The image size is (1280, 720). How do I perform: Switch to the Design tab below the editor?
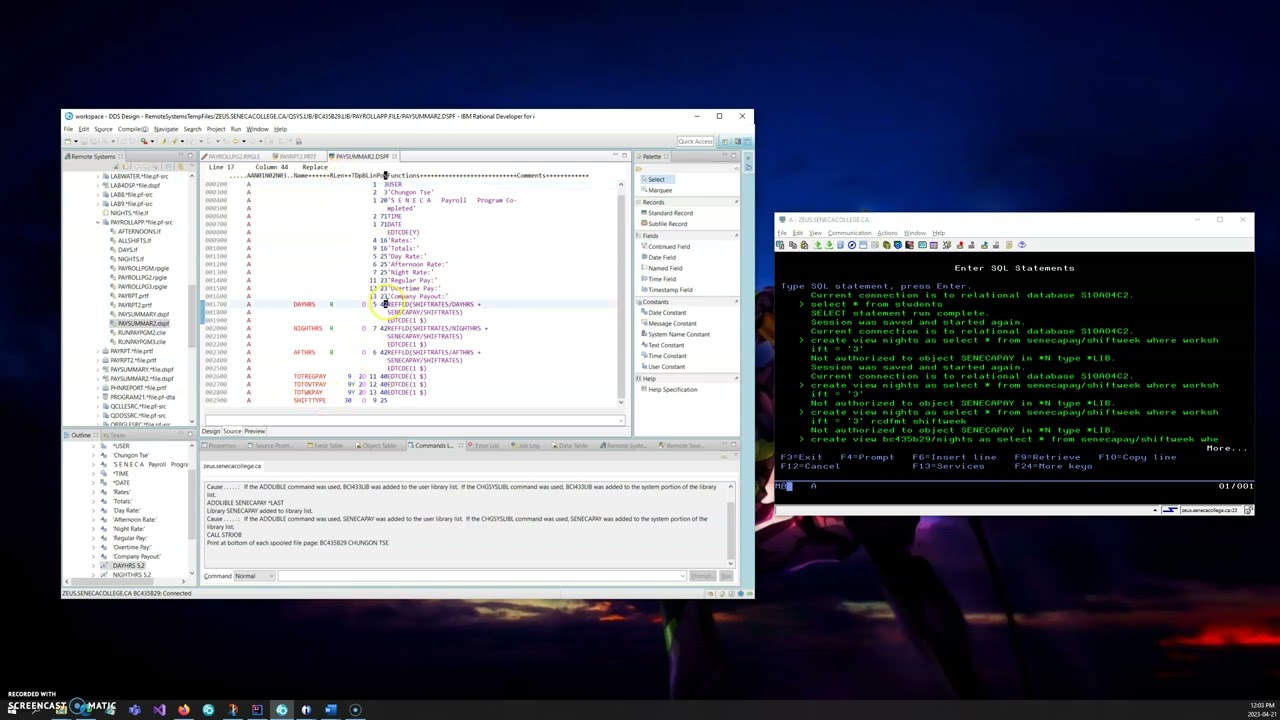click(211, 432)
